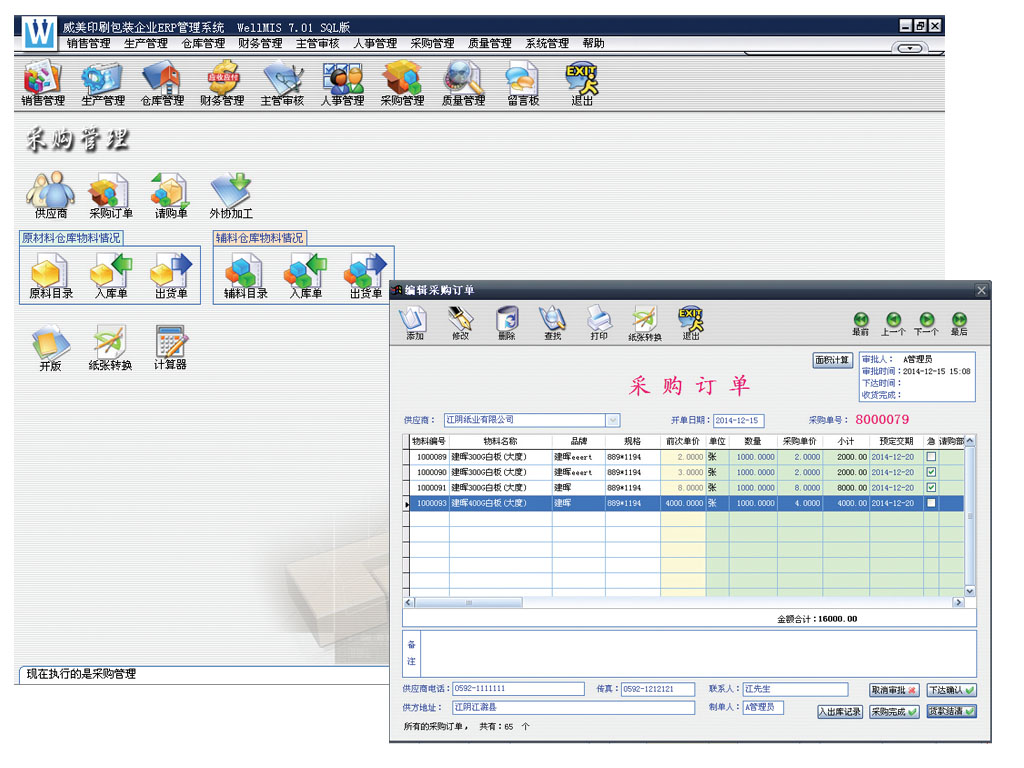1024x768 pixels.
Task: Open 纸张转换 in the 采购管理 panel
Action: point(110,347)
